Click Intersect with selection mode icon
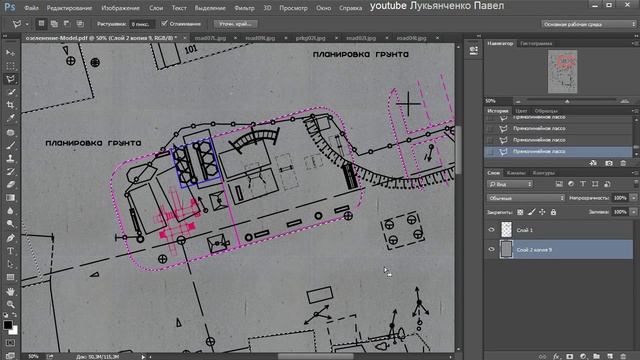The image size is (640, 360). pos(80,24)
